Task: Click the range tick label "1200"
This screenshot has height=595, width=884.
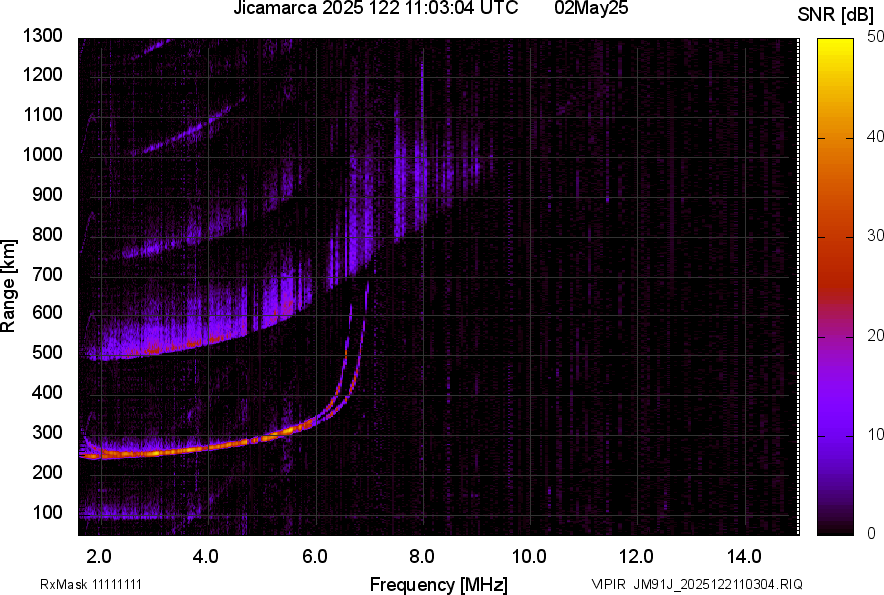Action: (42, 74)
